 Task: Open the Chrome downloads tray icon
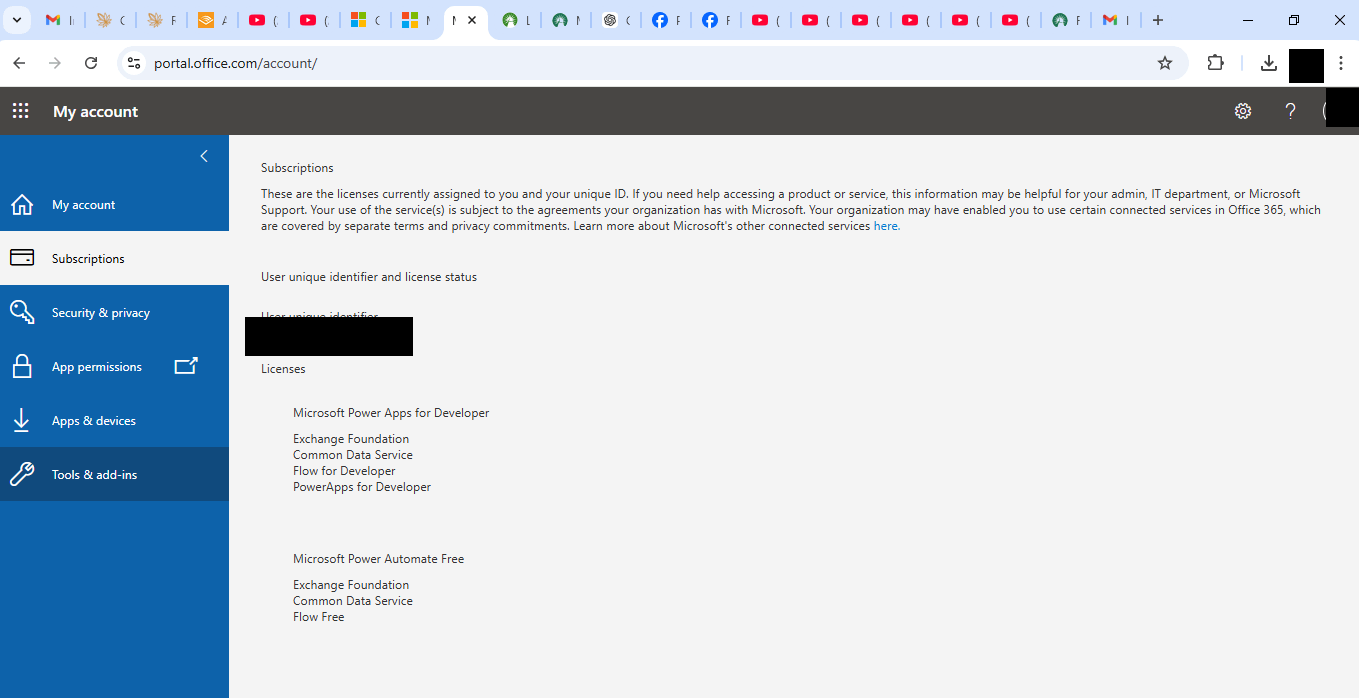click(x=1269, y=63)
